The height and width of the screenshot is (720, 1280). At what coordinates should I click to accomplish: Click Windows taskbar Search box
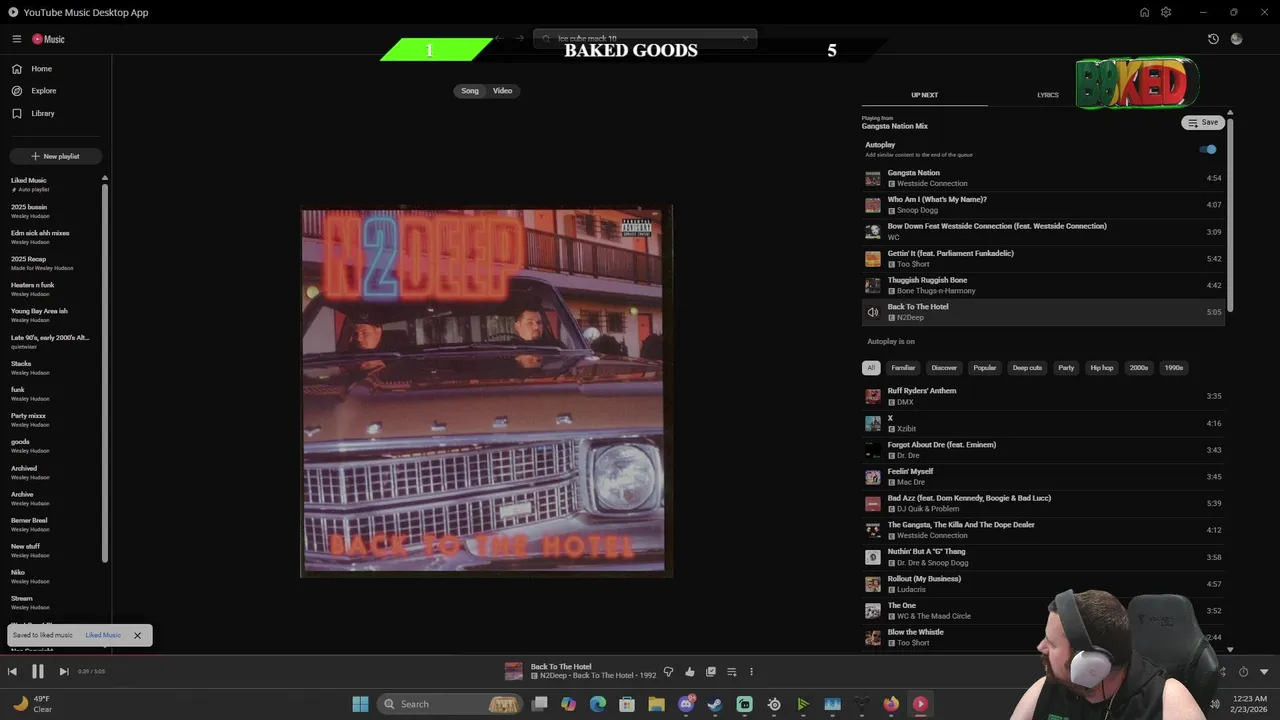pyautogui.click(x=450, y=704)
